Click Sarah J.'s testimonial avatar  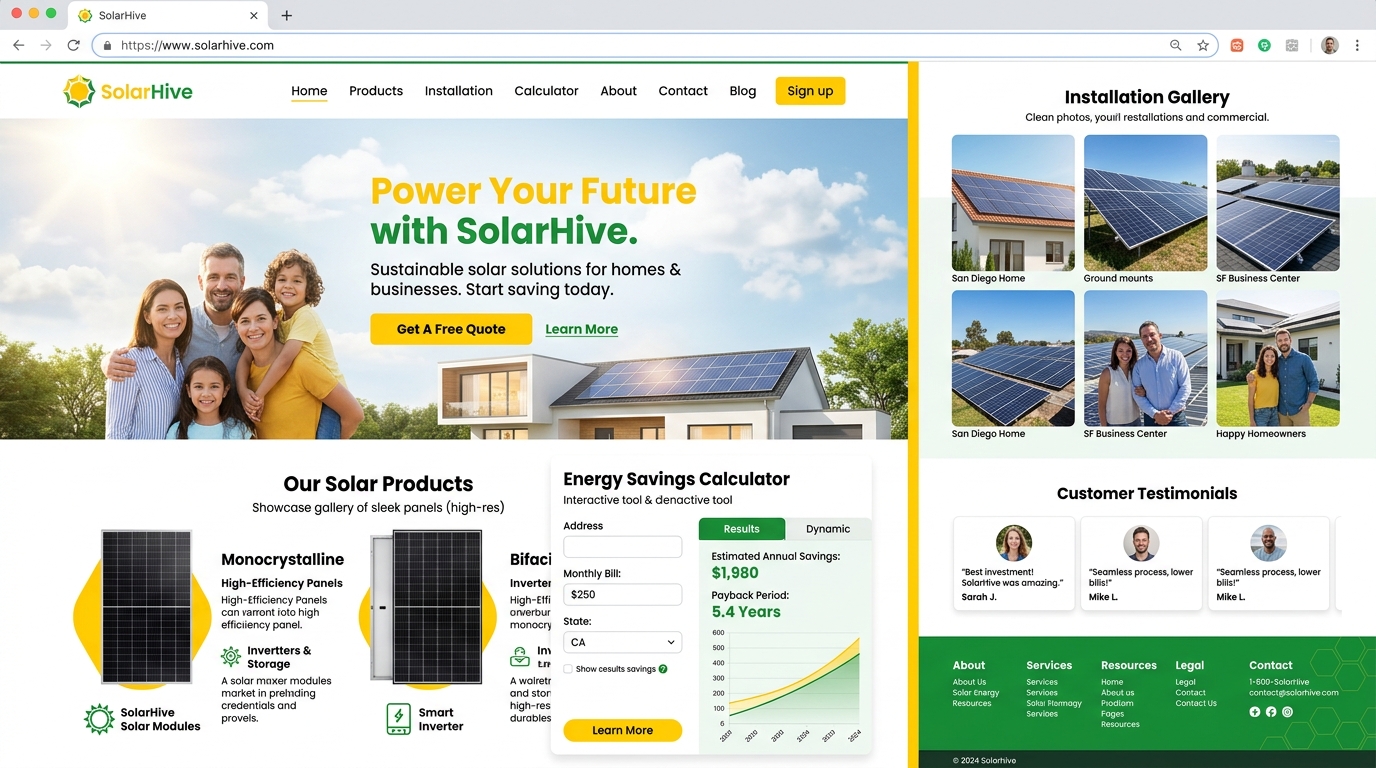[x=1014, y=543]
